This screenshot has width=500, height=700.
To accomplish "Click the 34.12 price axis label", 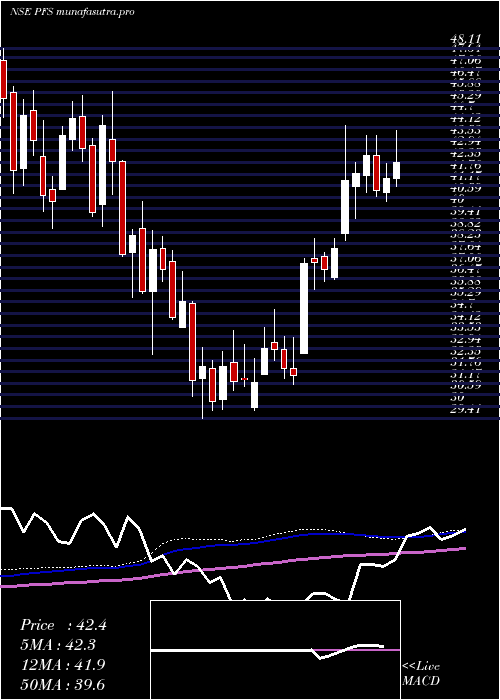I will 465,317.
